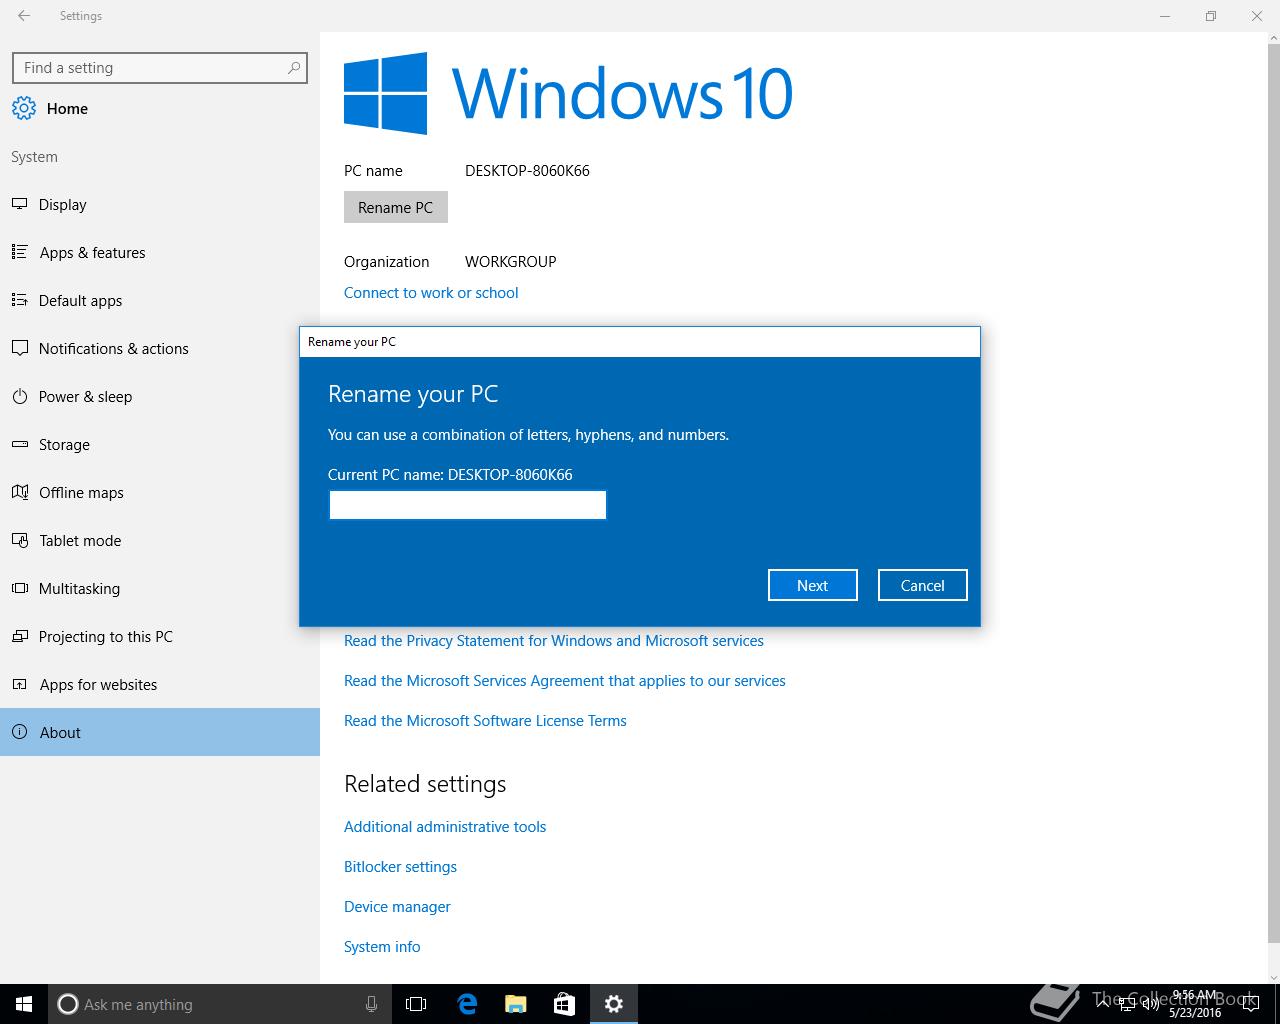Viewport: 1280px width, 1024px height.
Task: Select Tablet mode in sidebar
Action: pos(160,540)
